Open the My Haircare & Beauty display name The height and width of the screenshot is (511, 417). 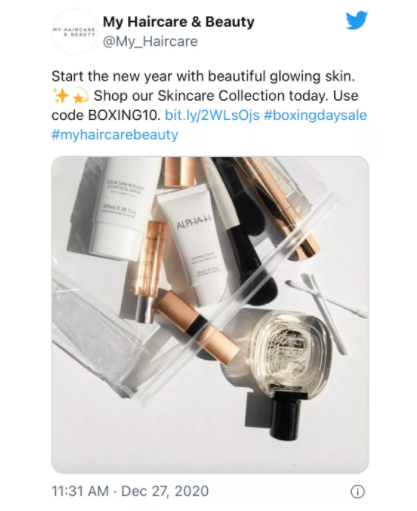click(x=178, y=22)
